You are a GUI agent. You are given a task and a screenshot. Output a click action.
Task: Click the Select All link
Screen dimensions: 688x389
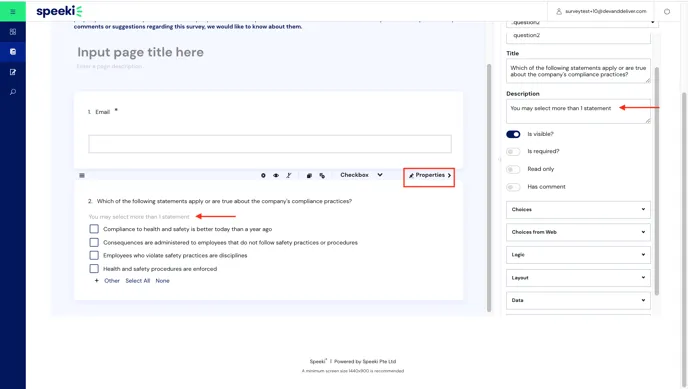coord(138,281)
